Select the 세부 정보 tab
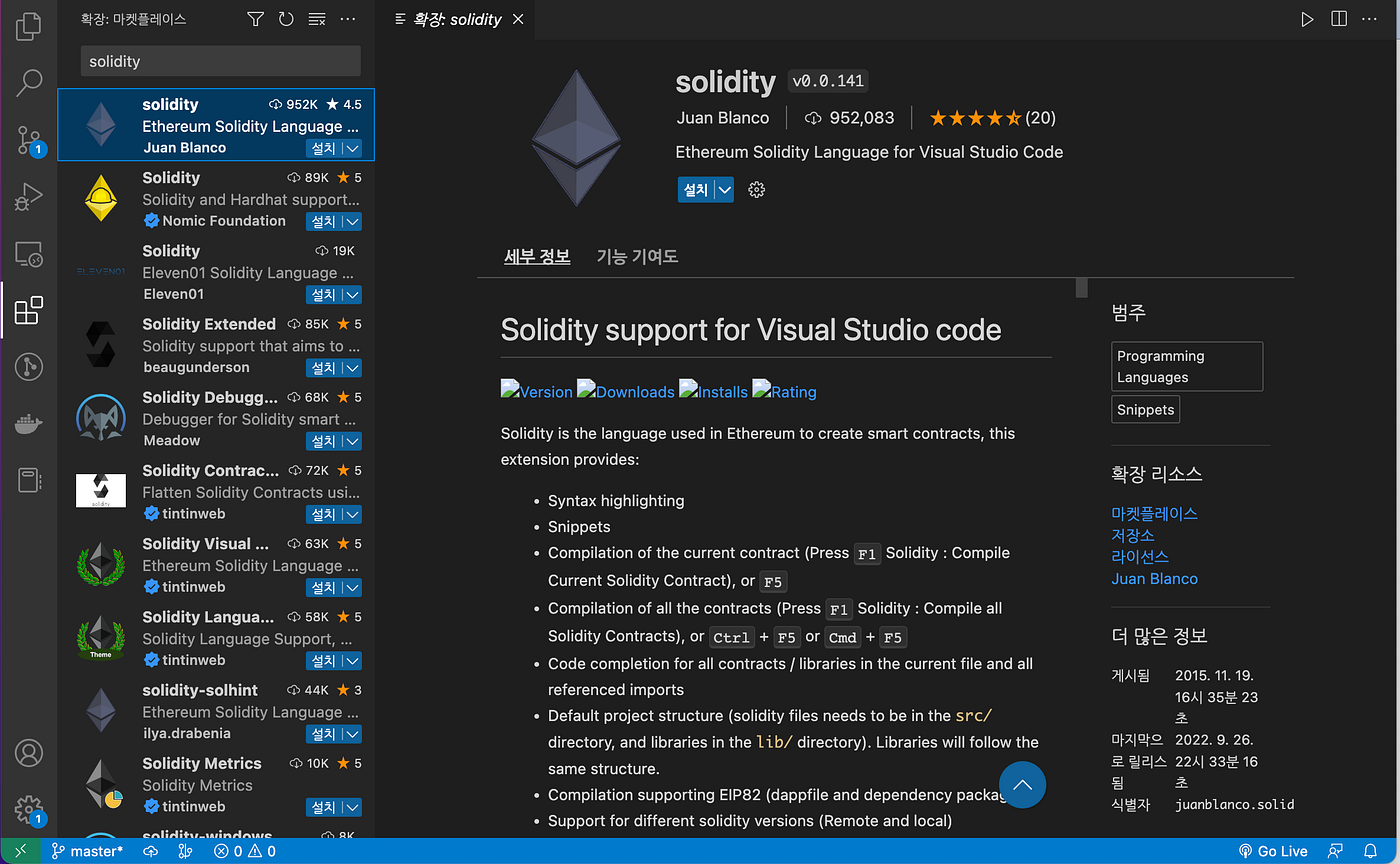This screenshot has width=1400, height=864. pos(537,256)
